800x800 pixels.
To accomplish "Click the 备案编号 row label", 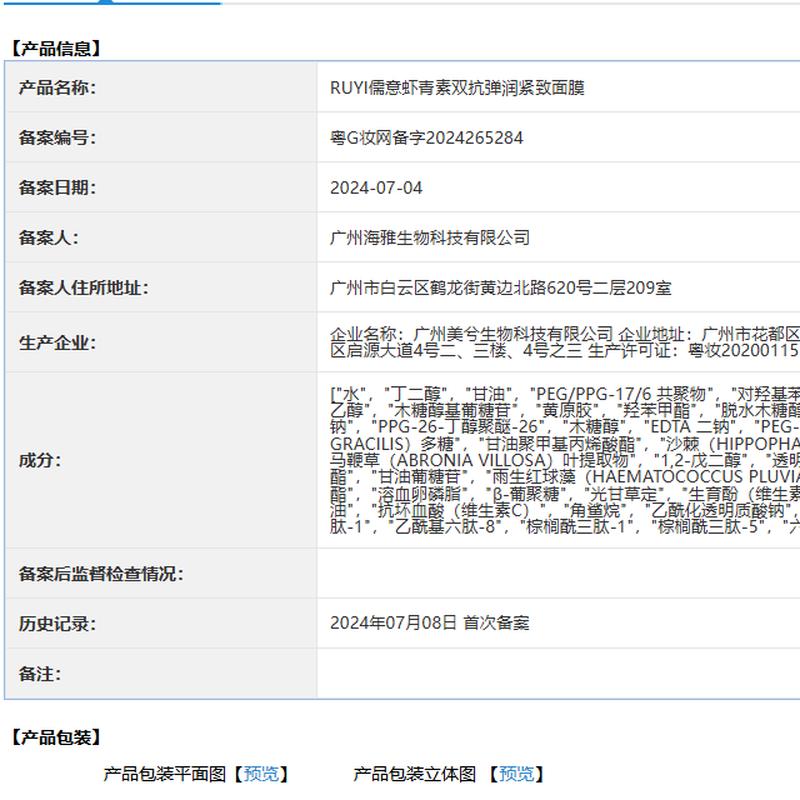I will (57, 138).
